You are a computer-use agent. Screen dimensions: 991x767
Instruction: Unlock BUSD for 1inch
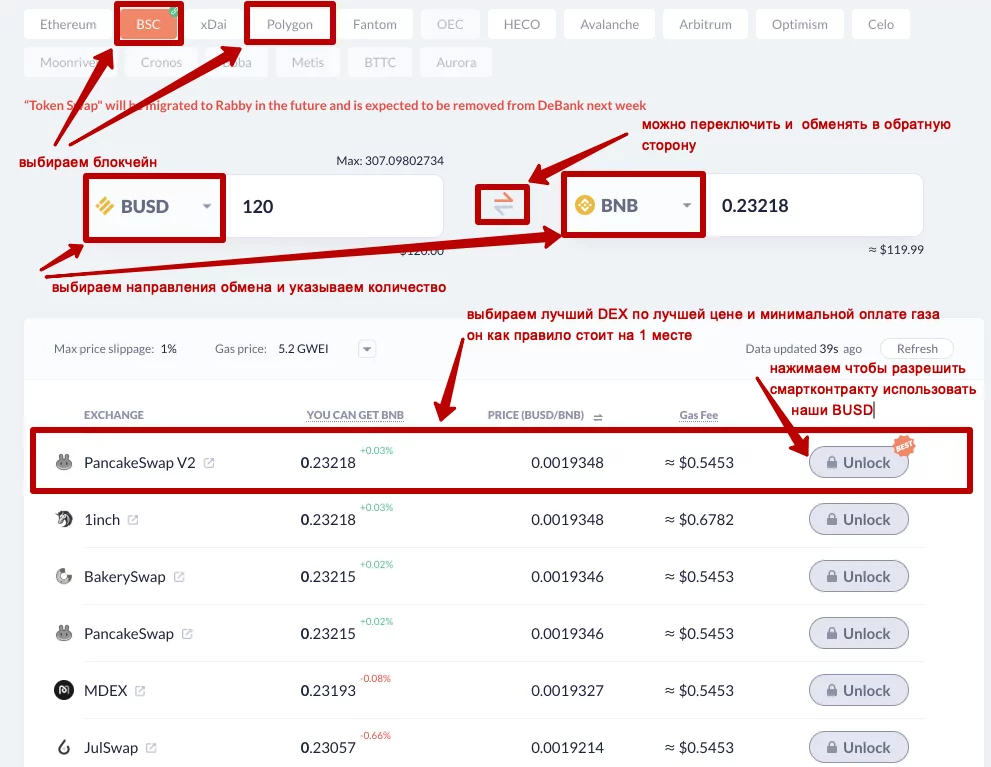point(859,519)
